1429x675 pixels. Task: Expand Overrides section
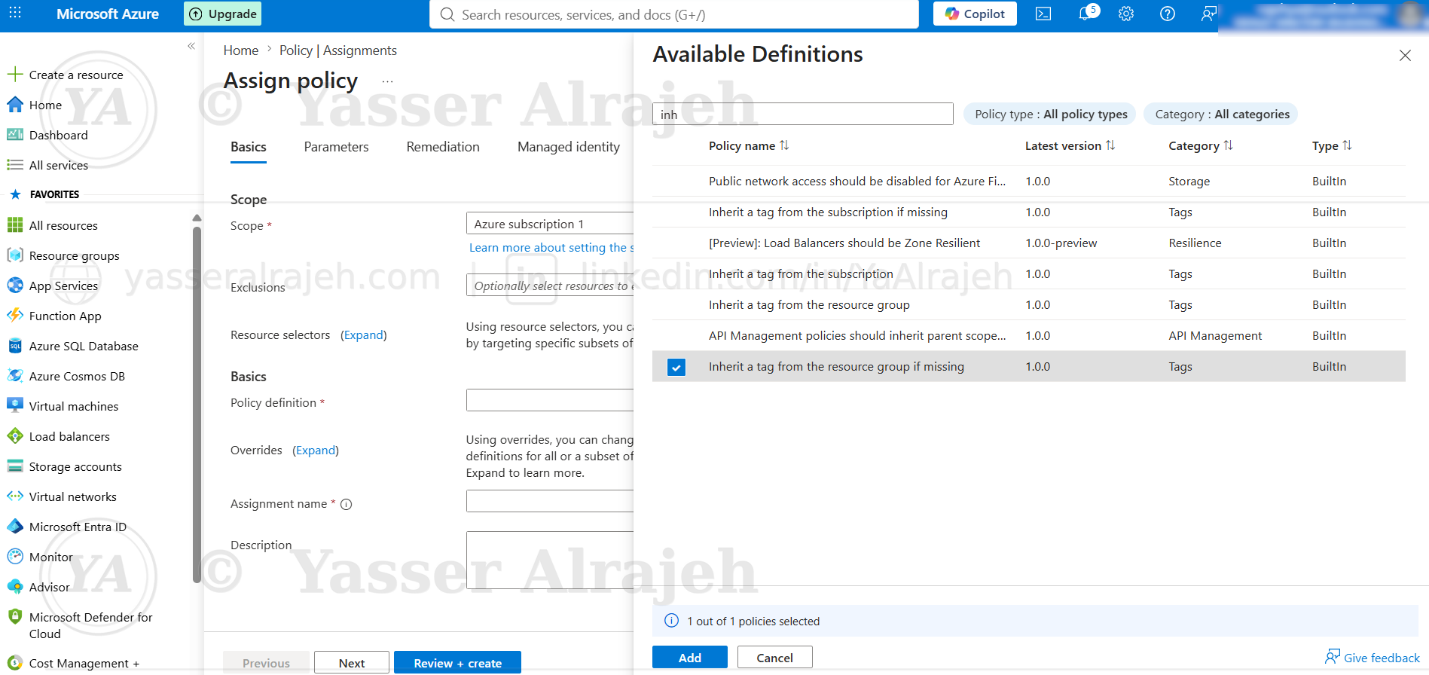pyautogui.click(x=316, y=450)
